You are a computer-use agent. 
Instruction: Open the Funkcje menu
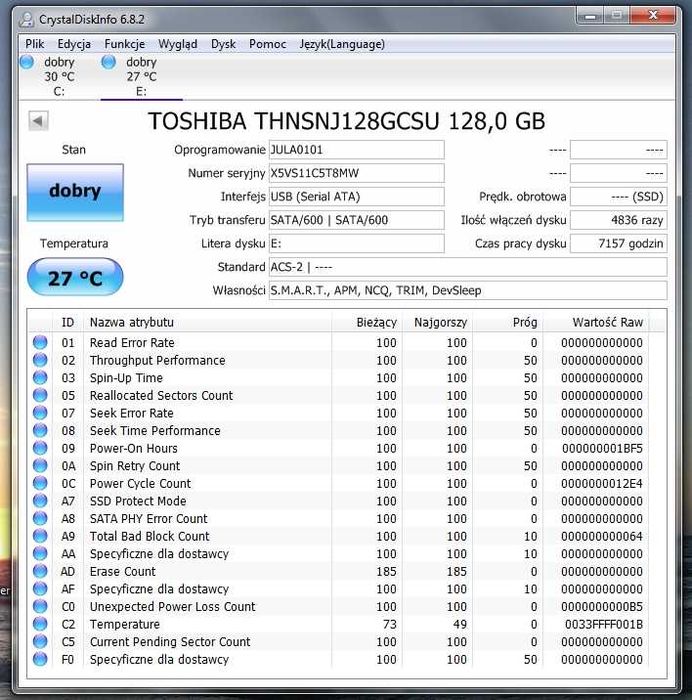click(x=125, y=44)
